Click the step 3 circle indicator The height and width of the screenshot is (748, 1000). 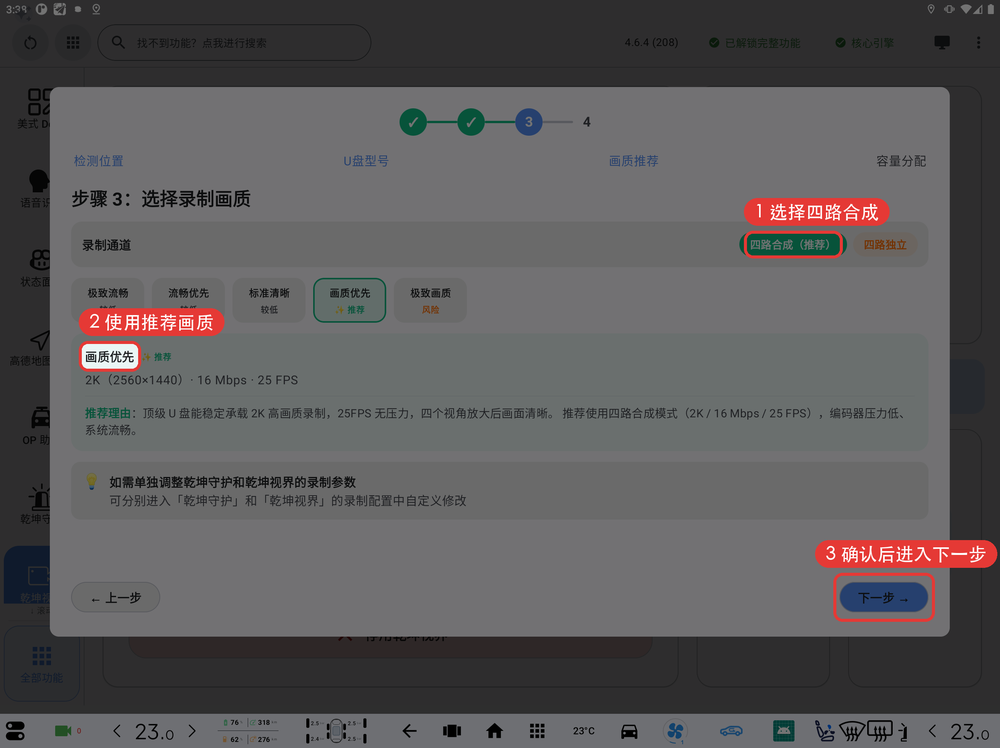(x=529, y=122)
